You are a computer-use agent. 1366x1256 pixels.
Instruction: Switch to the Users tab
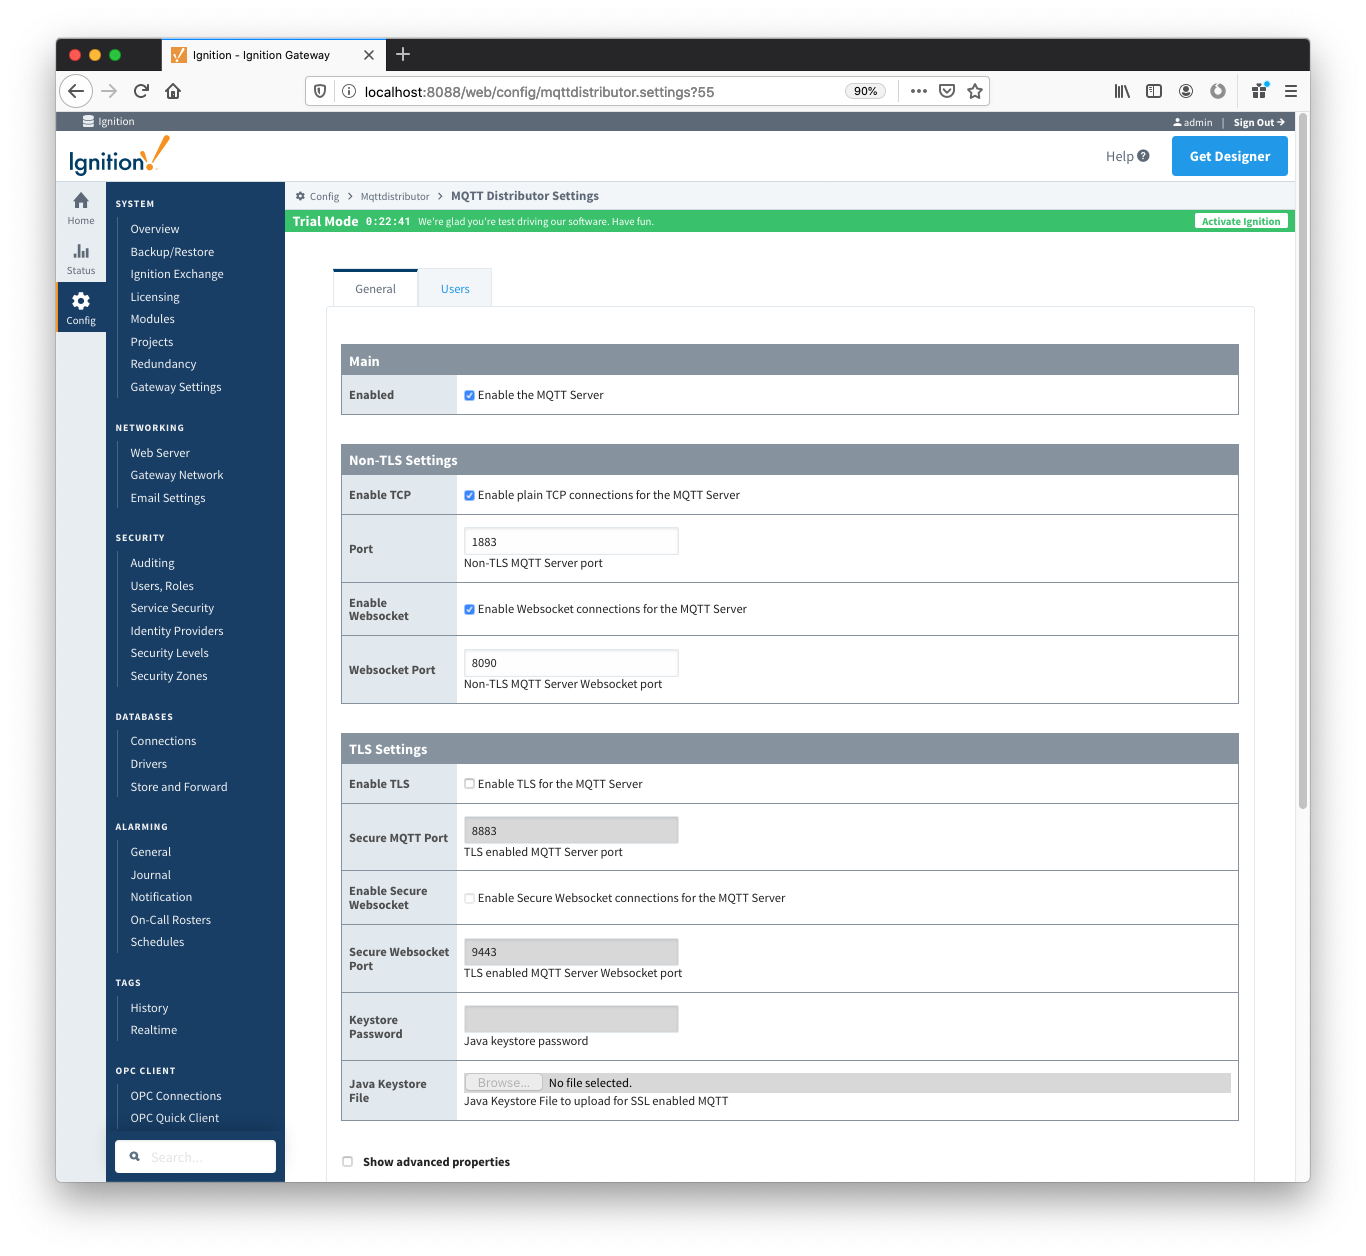455,289
